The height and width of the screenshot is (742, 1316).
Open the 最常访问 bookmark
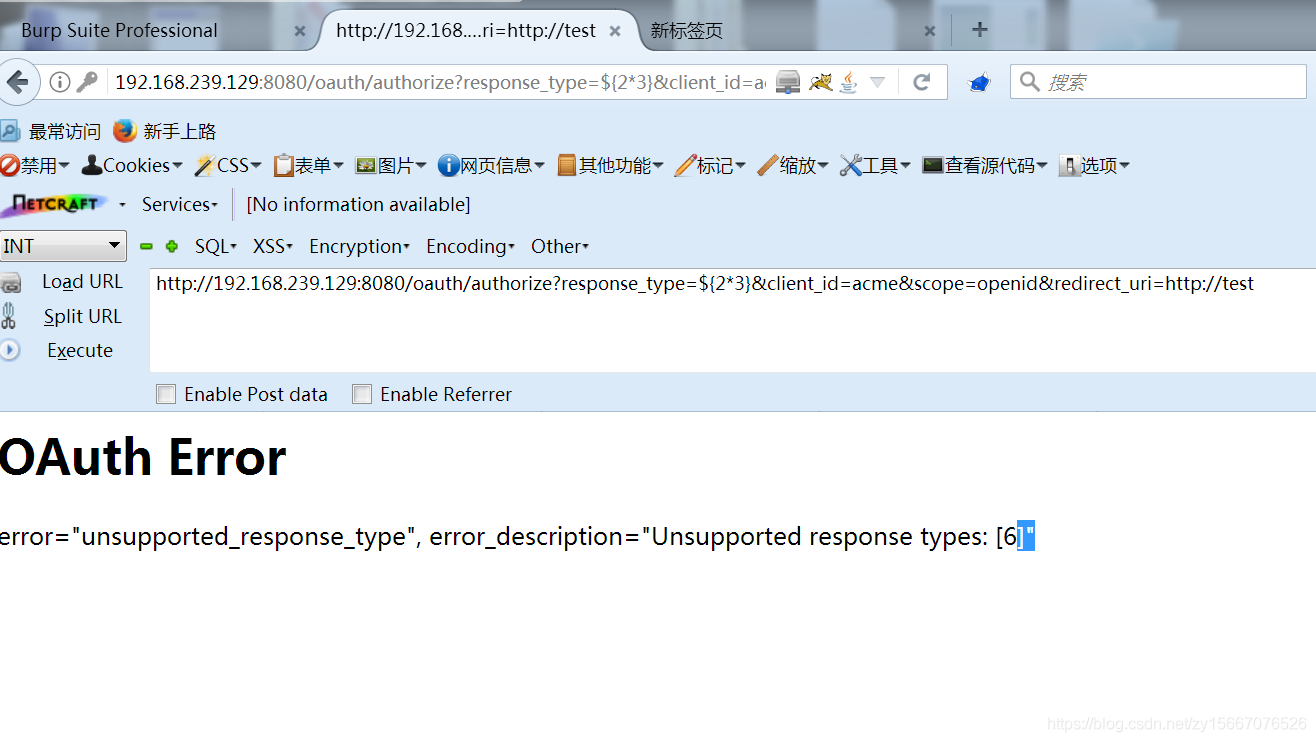[x=52, y=131]
